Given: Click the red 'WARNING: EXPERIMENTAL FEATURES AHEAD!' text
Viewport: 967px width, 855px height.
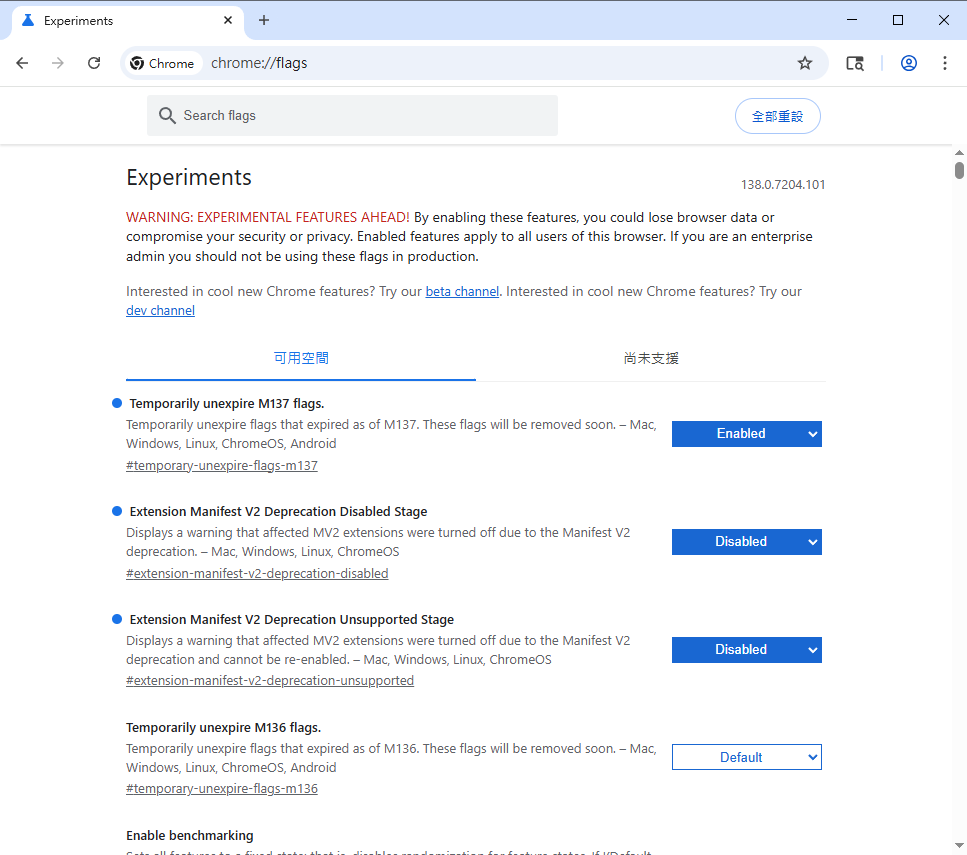Looking at the screenshot, I should 268,217.
